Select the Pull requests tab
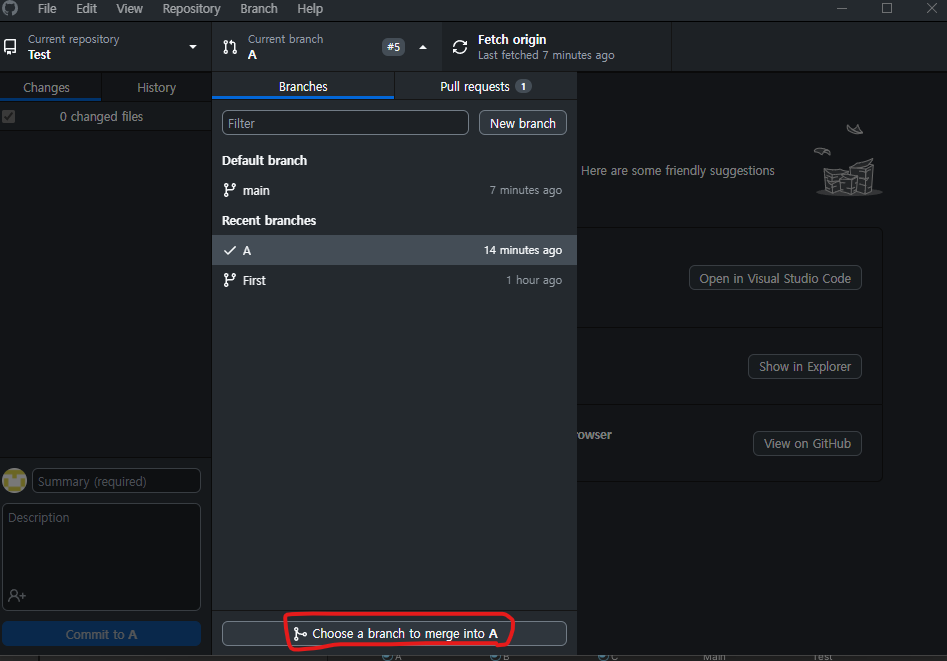The width and height of the screenshot is (947, 661). coord(486,86)
